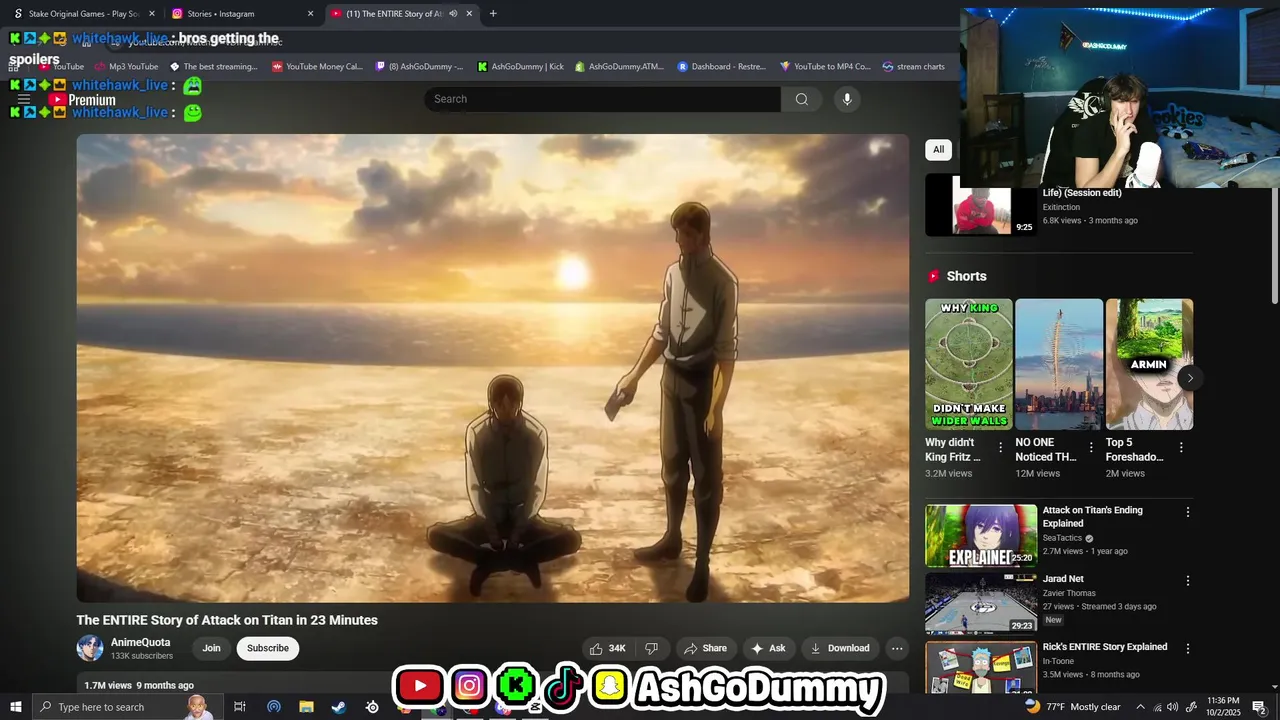The height and width of the screenshot is (720, 1280).
Task: Close the YouTube video tab
Action: pyautogui.click(x=469, y=14)
